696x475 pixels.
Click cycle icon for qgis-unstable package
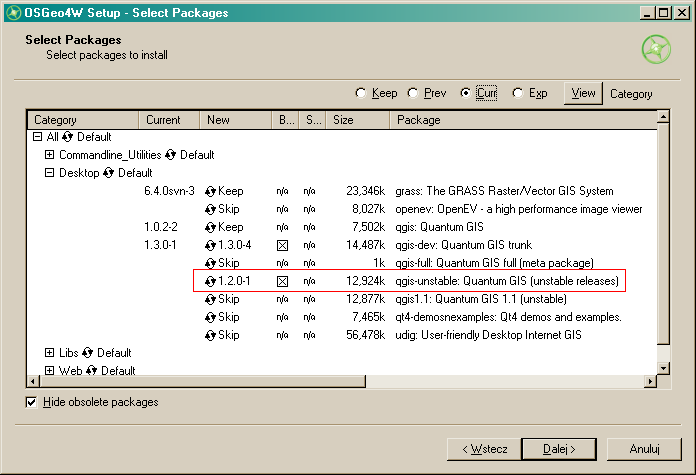[210, 281]
